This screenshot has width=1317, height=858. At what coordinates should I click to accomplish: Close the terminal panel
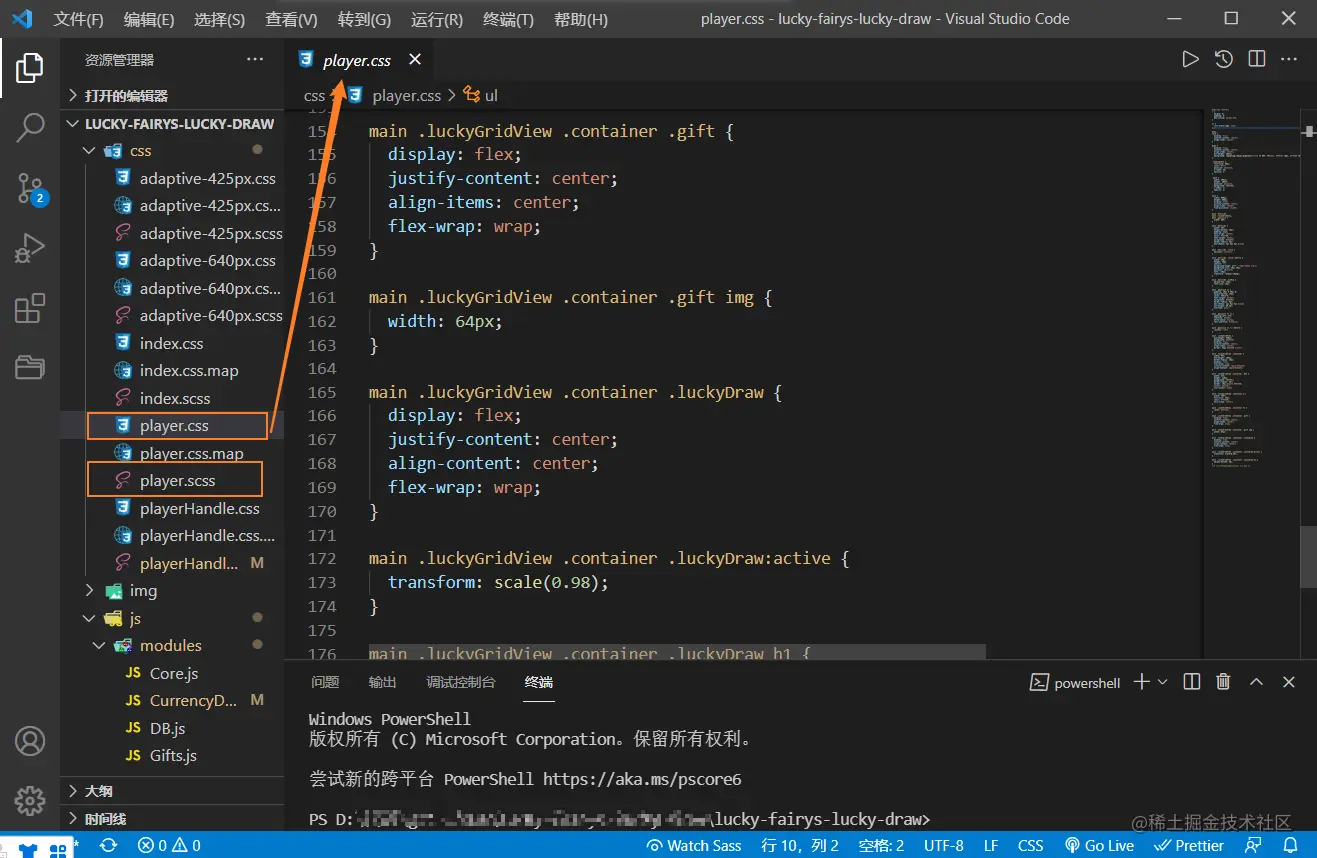click(1289, 682)
